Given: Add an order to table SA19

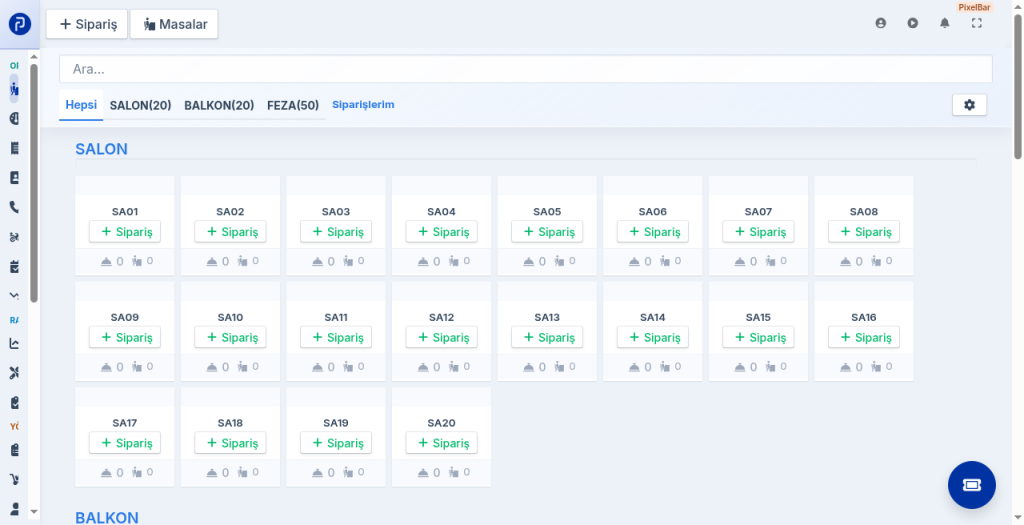Looking at the screenshot, I should tap(336, 443).
